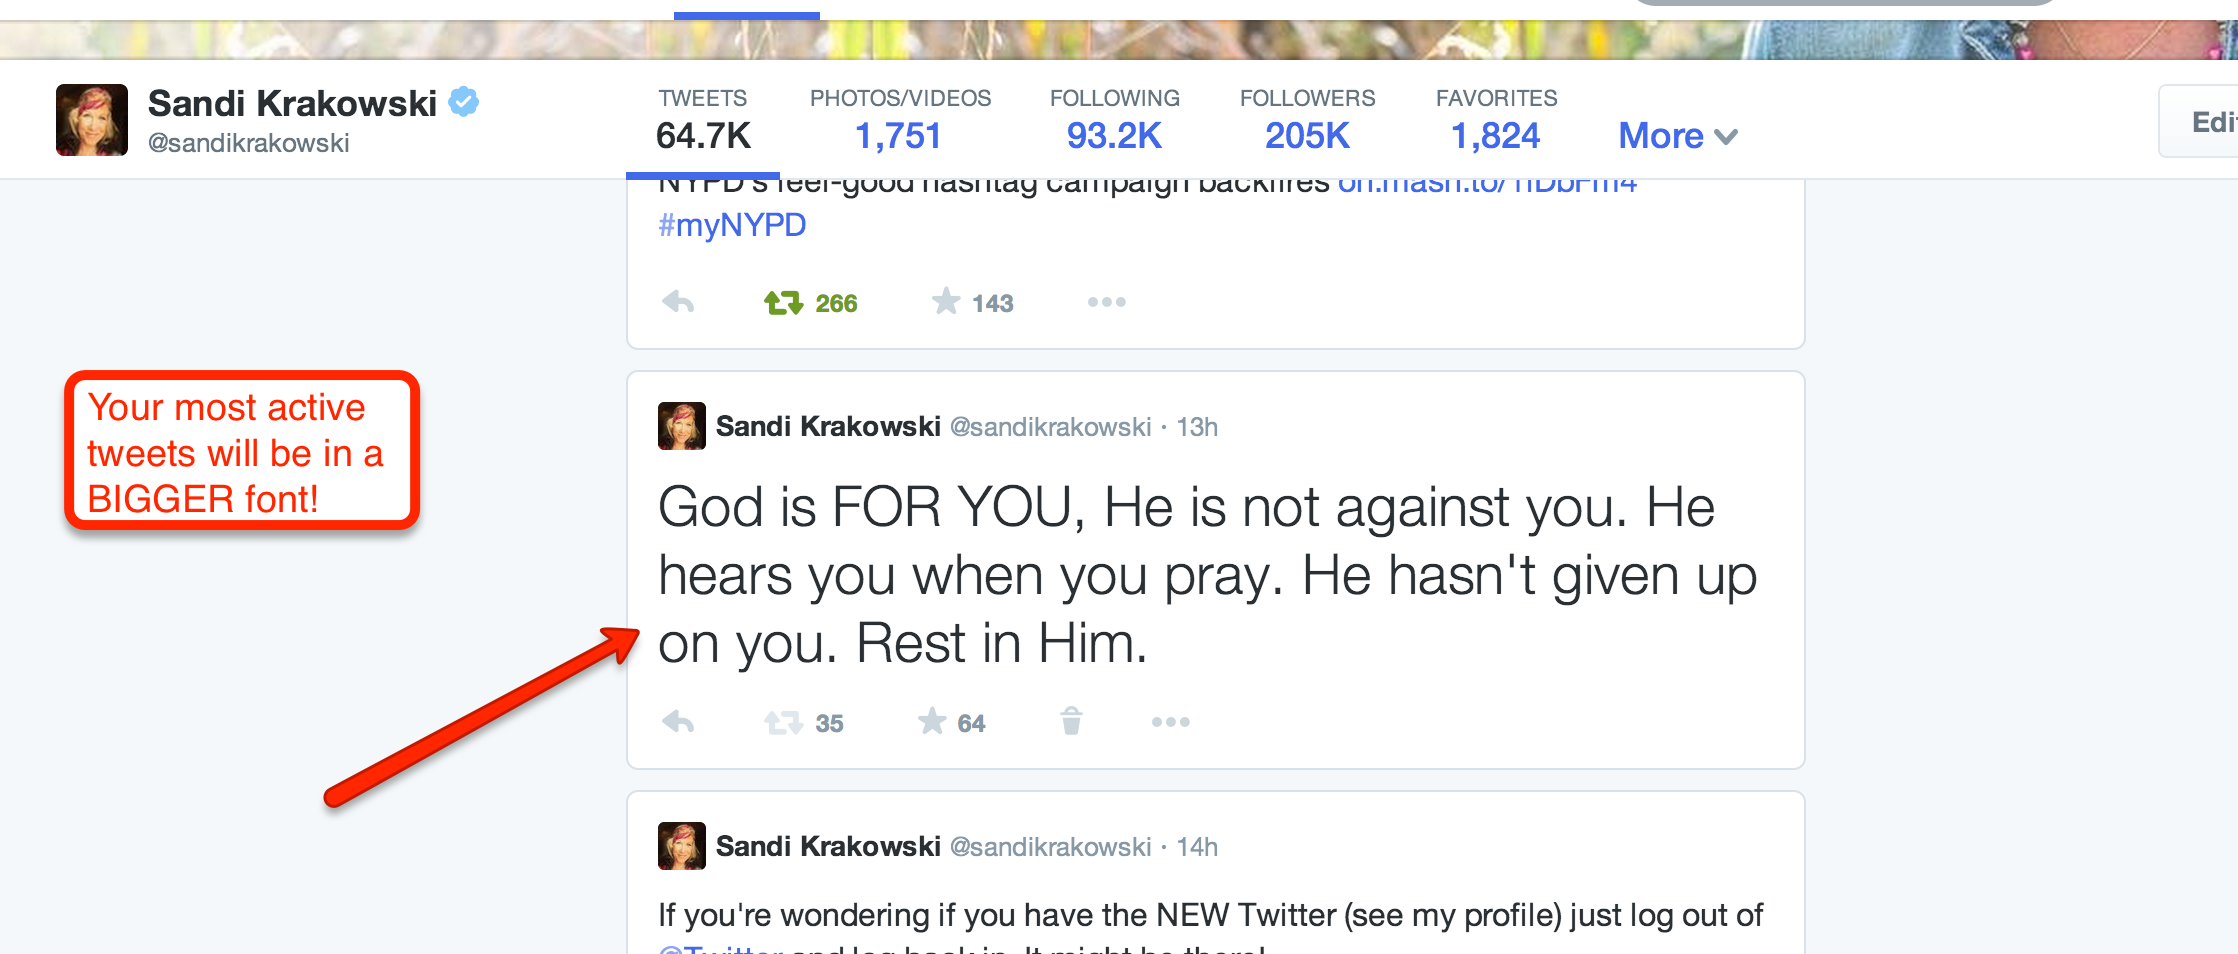Open the @sandikrakowski handle in the 14h tweet
The height and width of the screenshot is (954, 2238).
coord(1050,847)
